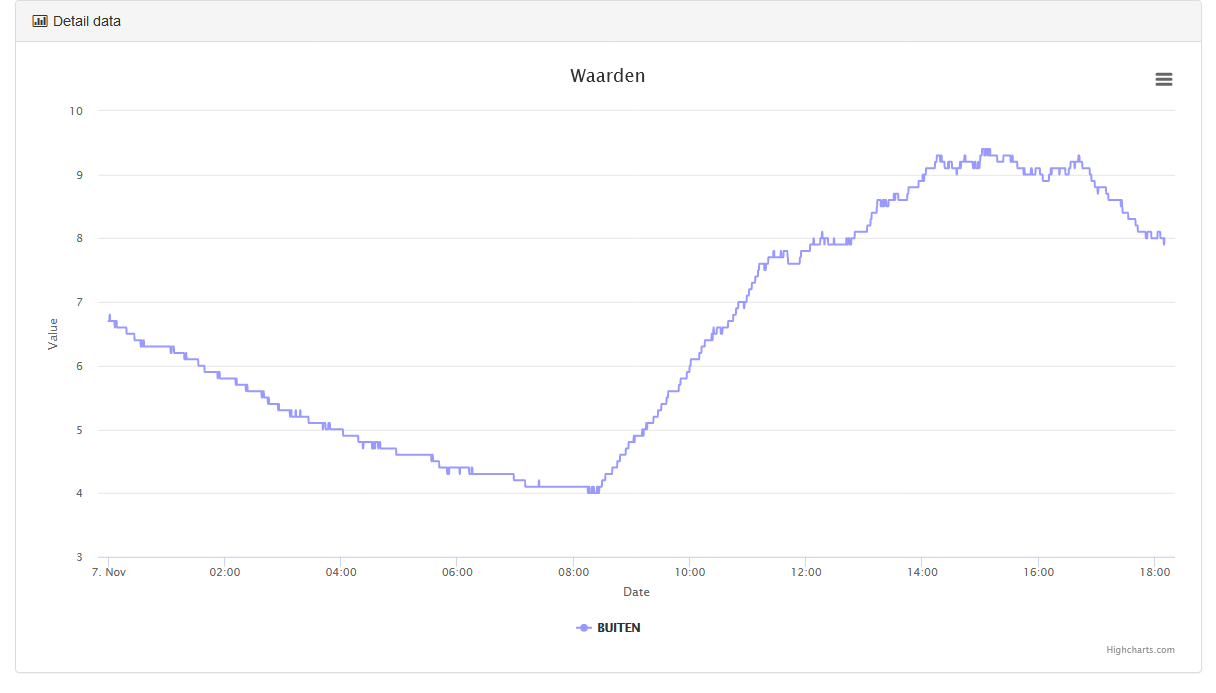Select the 08:00 time axis label

[x=573, y=572]
